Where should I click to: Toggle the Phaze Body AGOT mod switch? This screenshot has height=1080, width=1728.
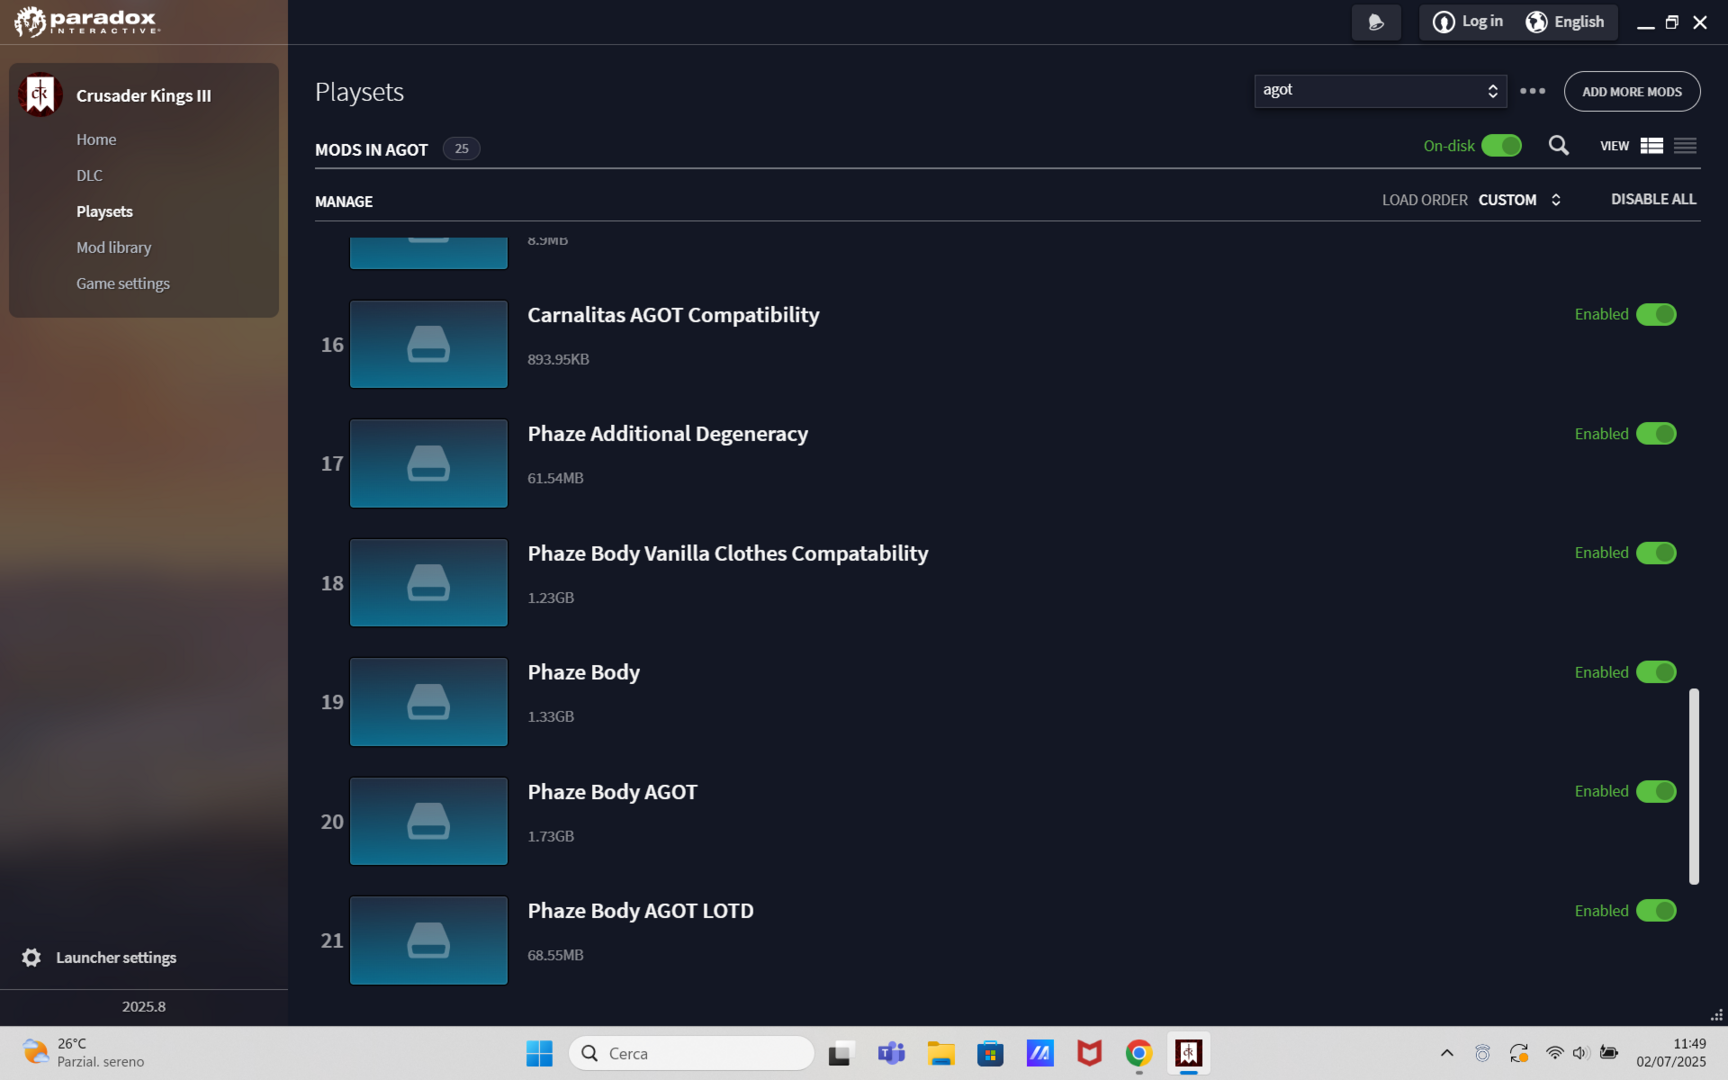point(1656,791)
